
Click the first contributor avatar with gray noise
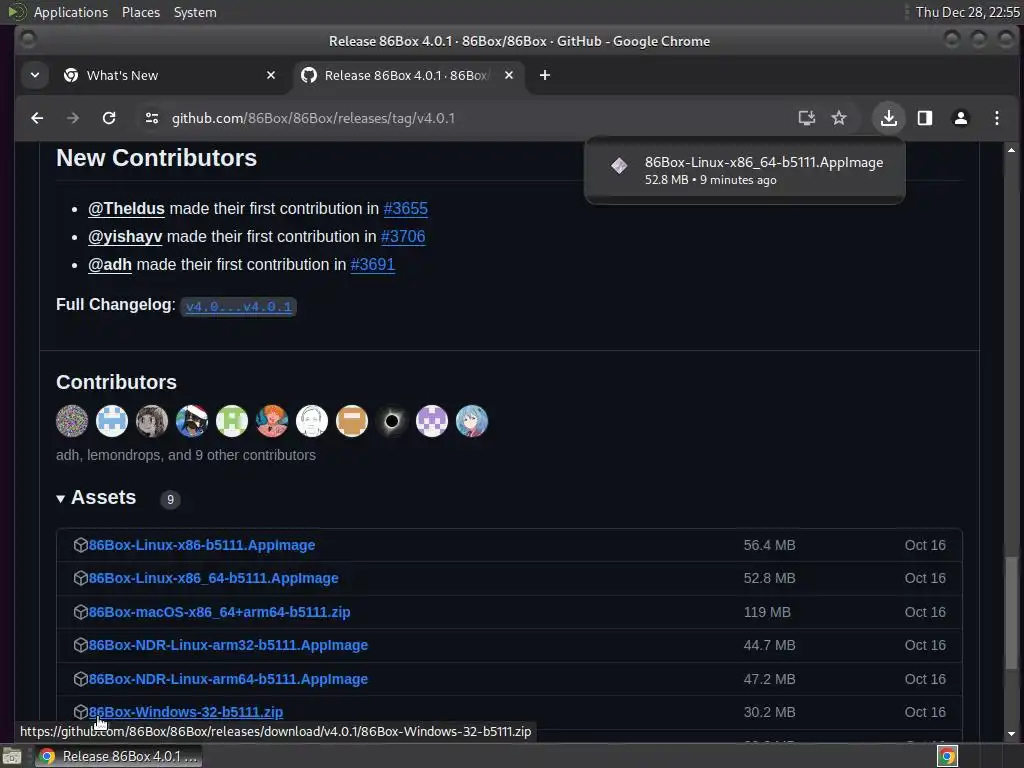tap(72, 421)
